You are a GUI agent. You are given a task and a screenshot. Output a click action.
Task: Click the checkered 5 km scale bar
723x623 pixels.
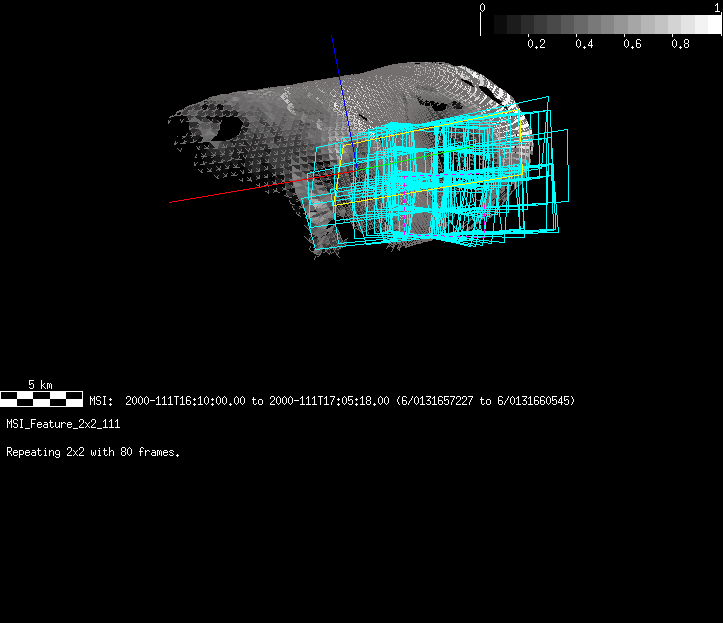click(x=41, y=399)
